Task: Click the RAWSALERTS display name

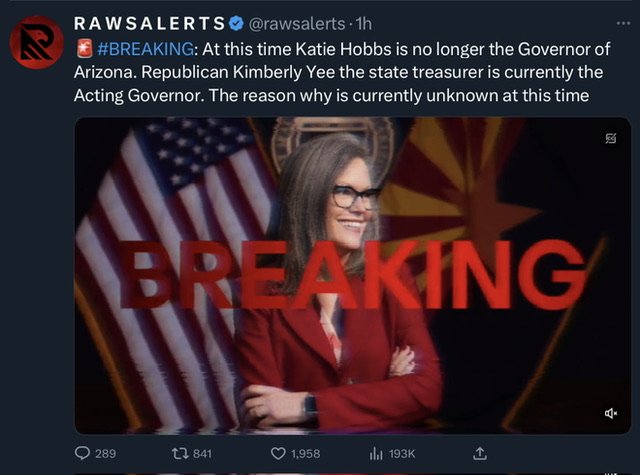Action: pyautogui.click(x=149, y=24)
